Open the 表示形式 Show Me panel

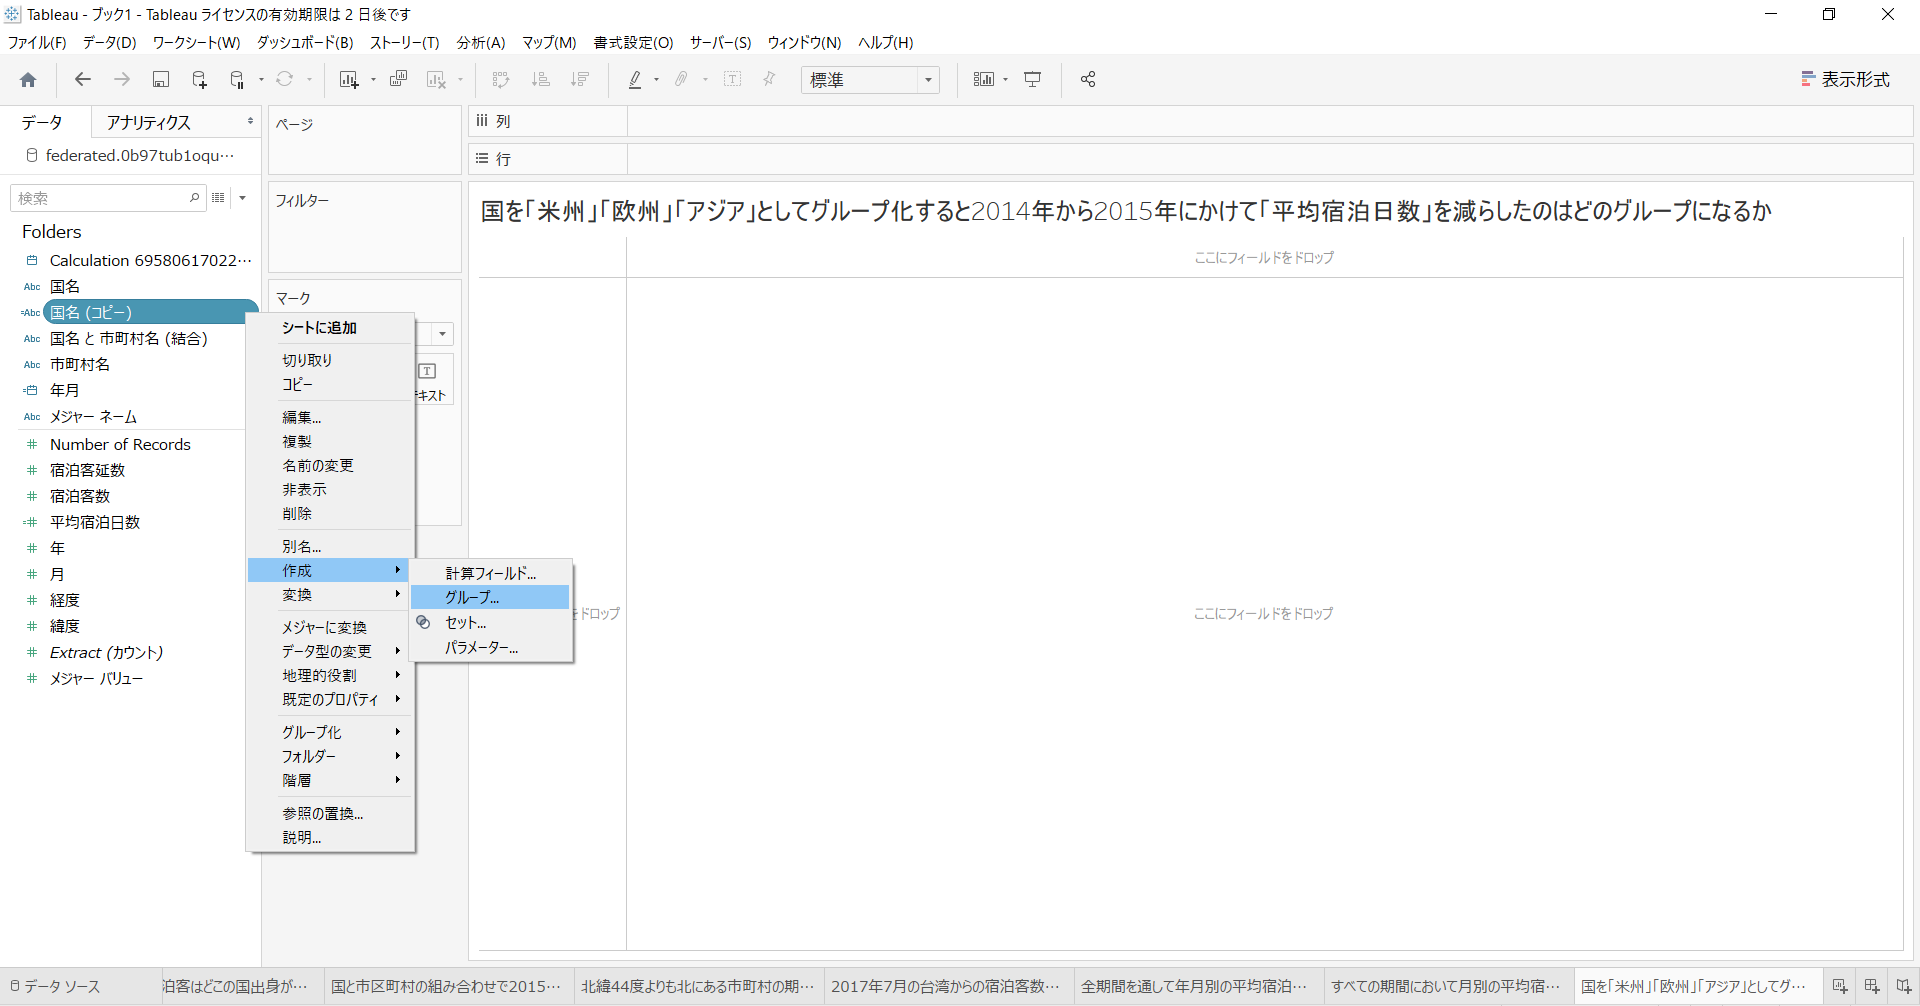click(1845, 80)
